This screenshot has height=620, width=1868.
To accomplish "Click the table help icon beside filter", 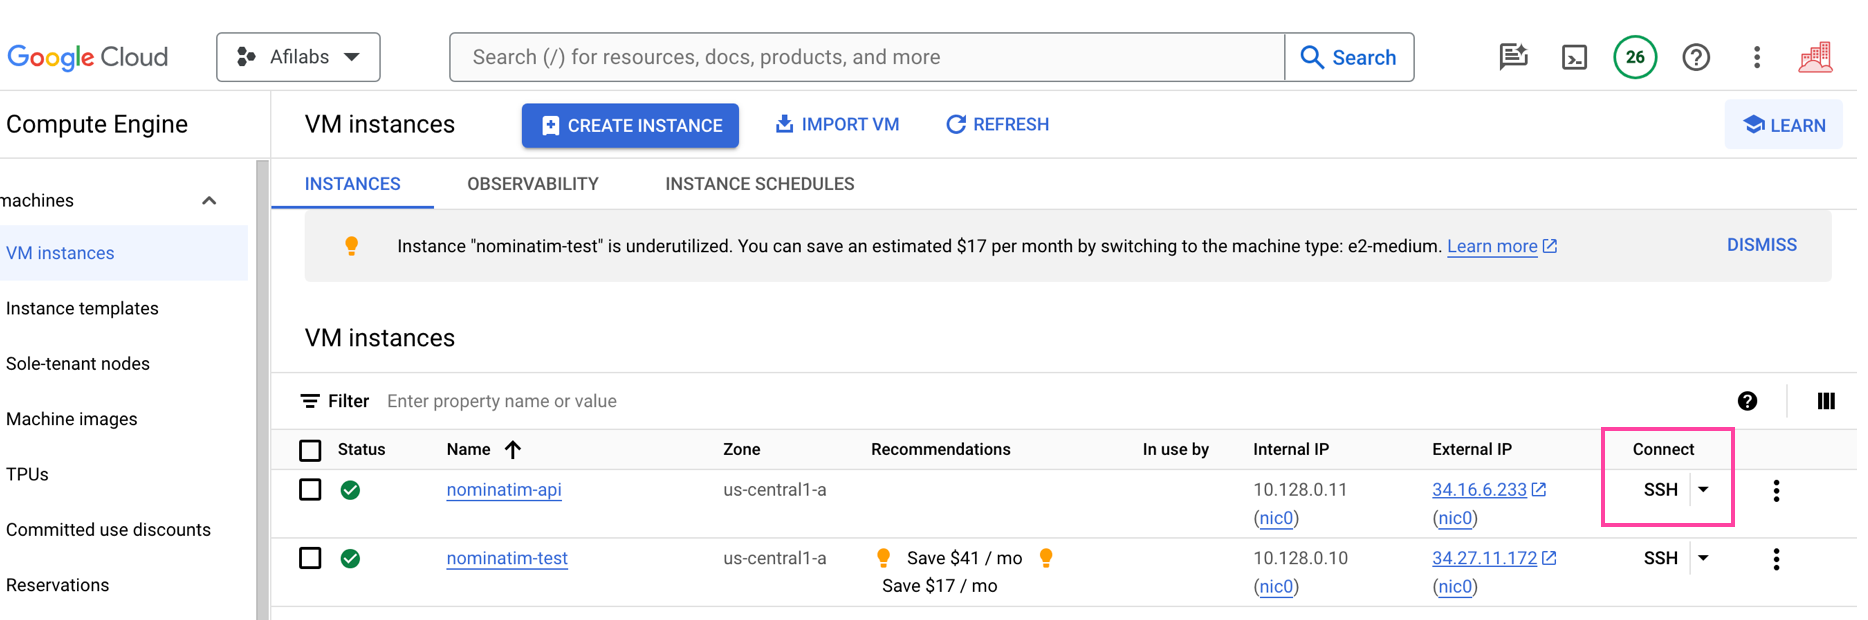I will coord(1747,401).
